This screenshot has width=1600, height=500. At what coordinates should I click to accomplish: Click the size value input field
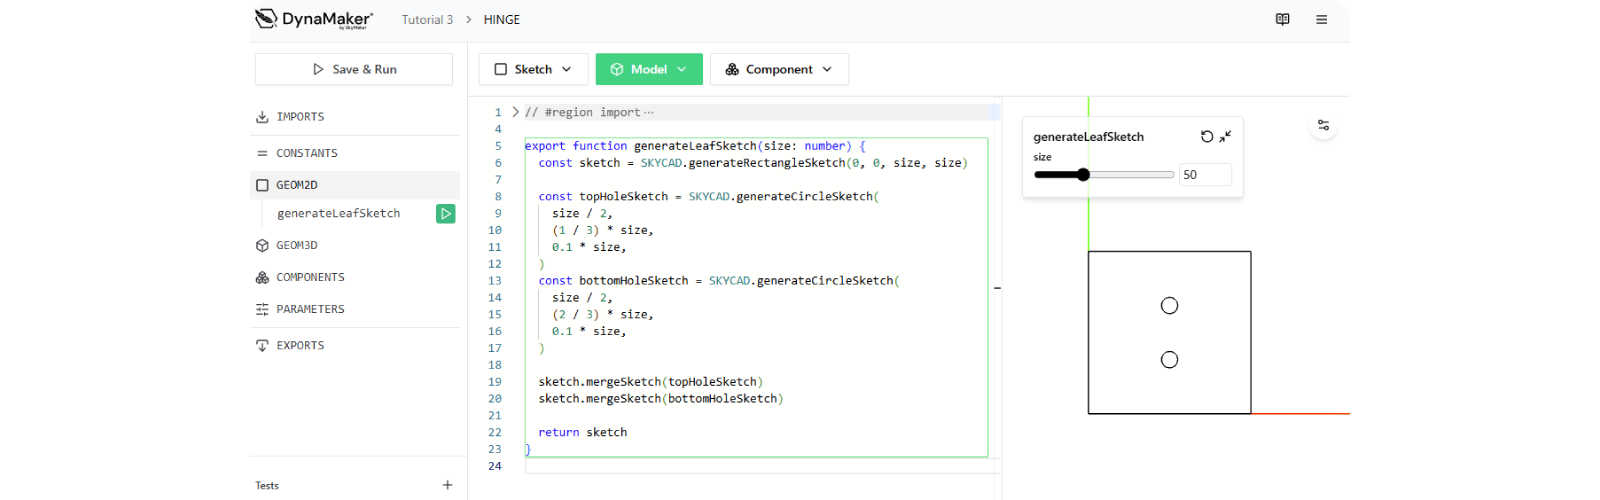coord(1204,175)
